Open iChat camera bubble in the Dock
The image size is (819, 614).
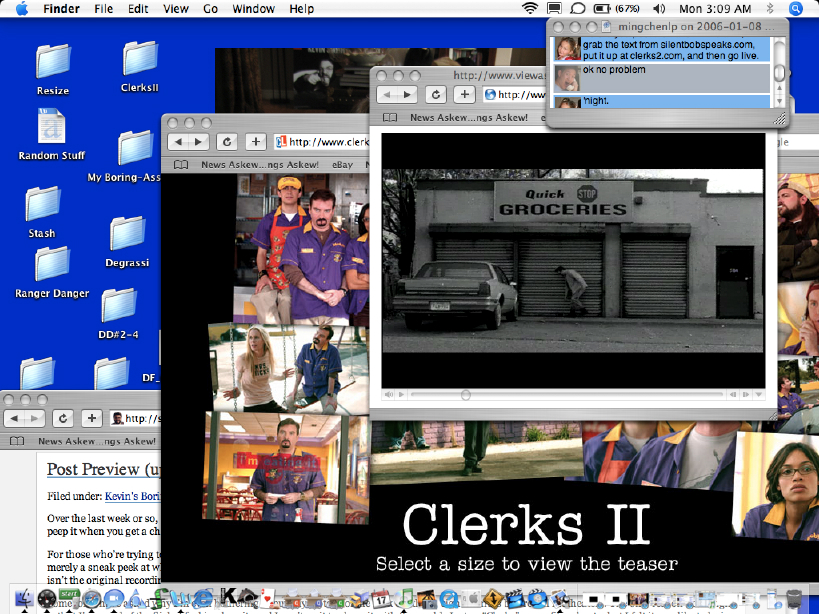(114, 598)
